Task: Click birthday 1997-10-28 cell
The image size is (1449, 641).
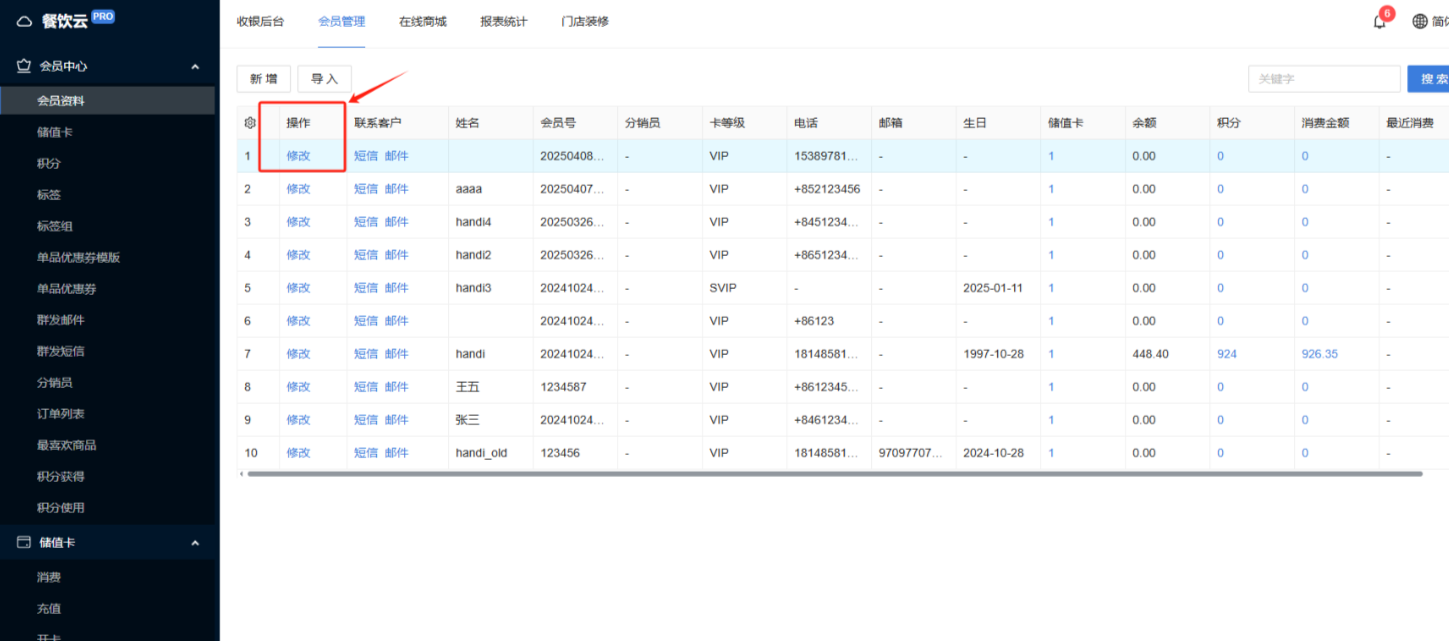Action: point(993,354)
